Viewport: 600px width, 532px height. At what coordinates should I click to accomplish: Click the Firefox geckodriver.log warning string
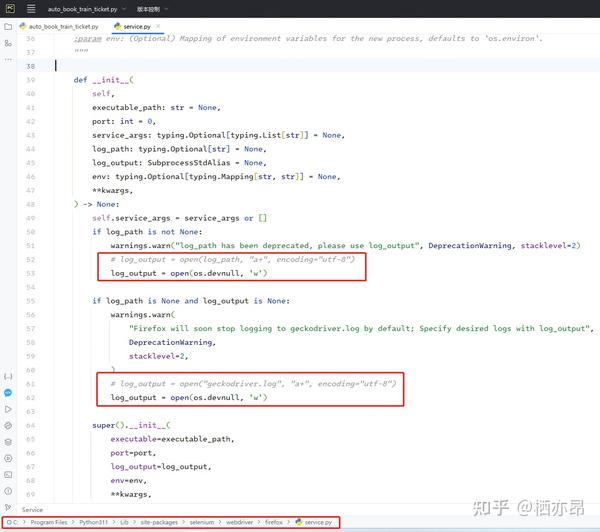click(359, 328)
